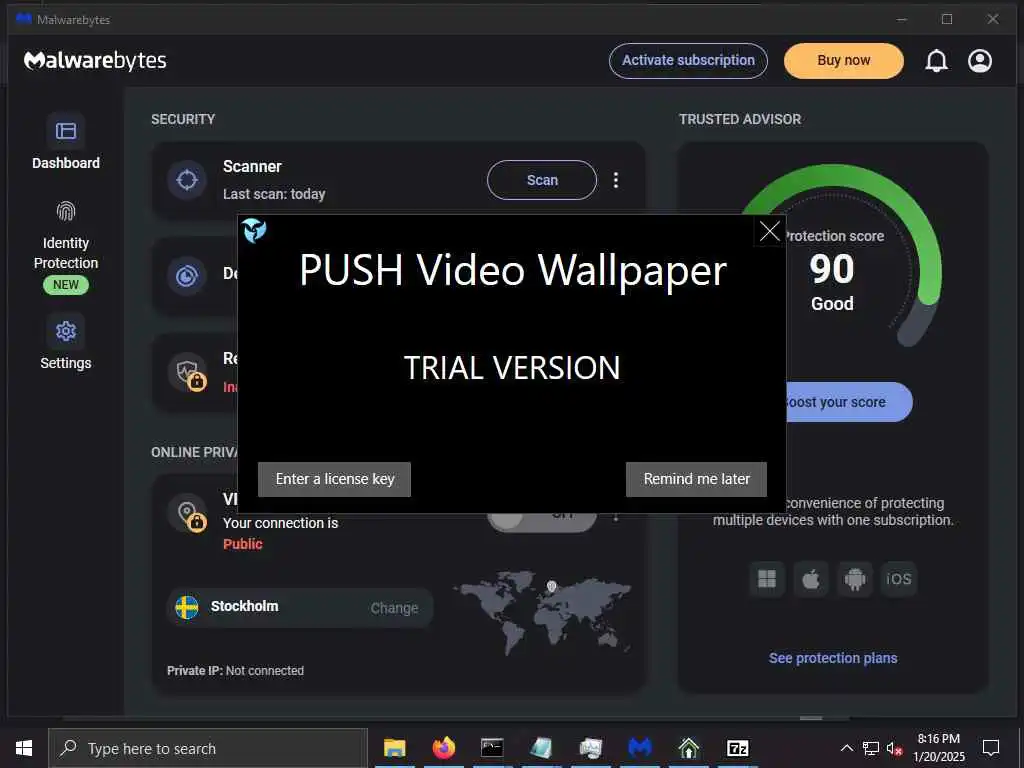Click the Private IP: Not connected text
The width and height of the screenshot is (1024, 768).
235,671
